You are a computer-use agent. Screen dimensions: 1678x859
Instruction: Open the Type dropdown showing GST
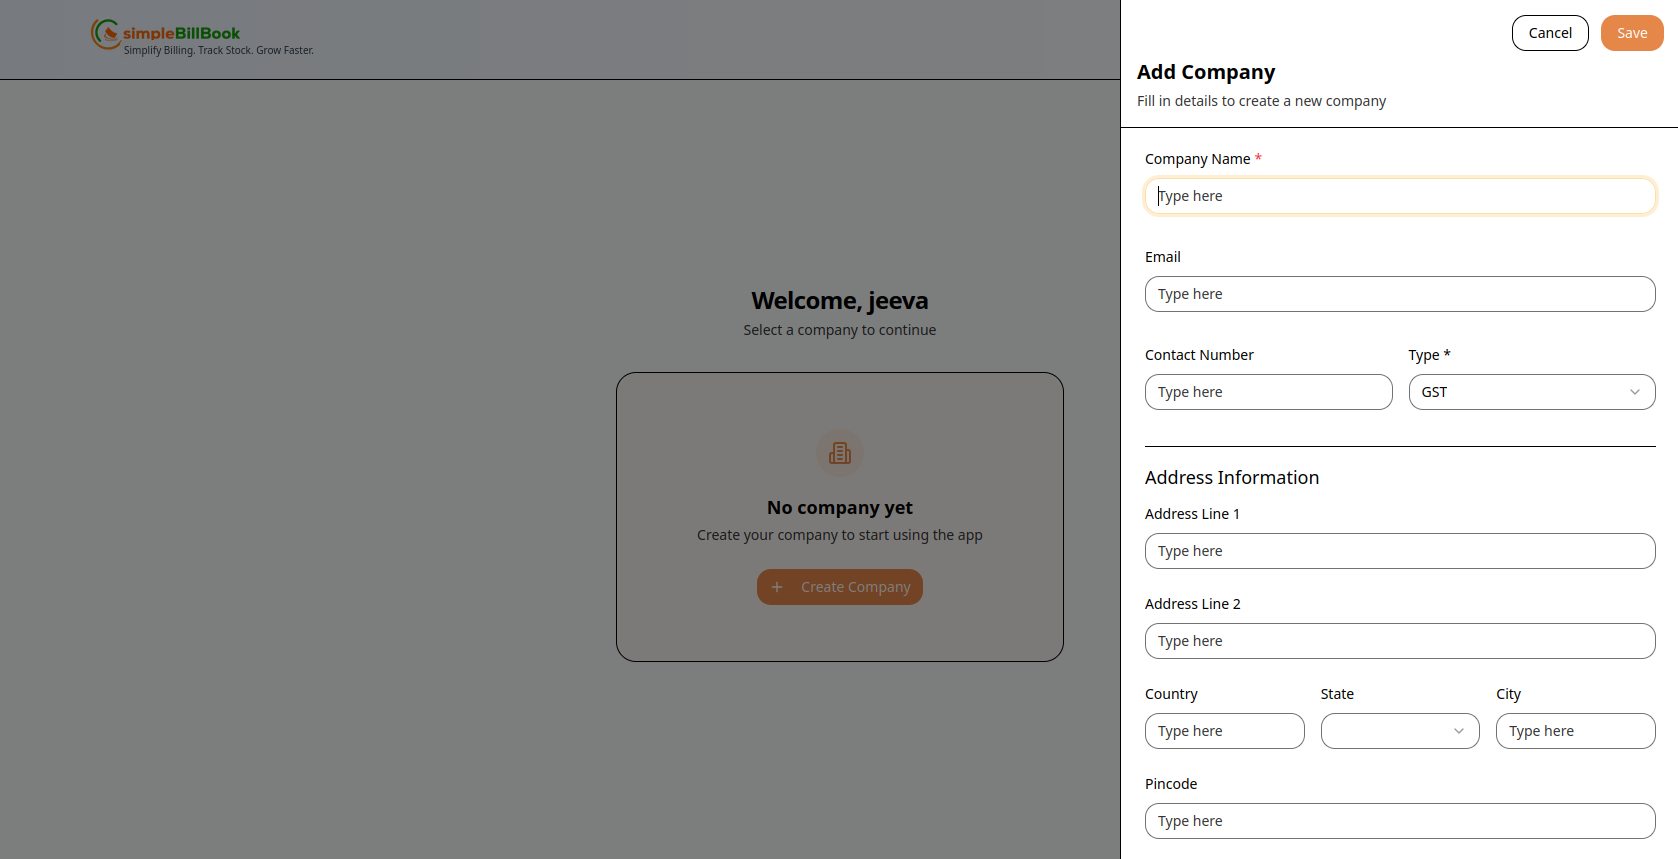[1530, 392]
